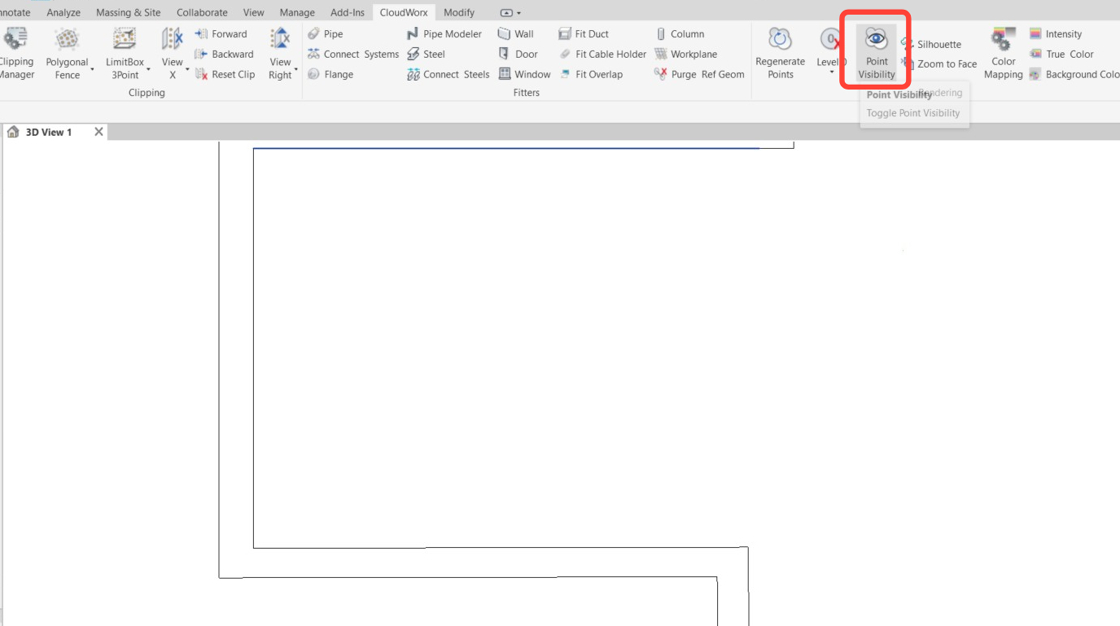Activate the Polygonal Fence tool
Screen dimensions: 1120x626
tap(67, 52)
